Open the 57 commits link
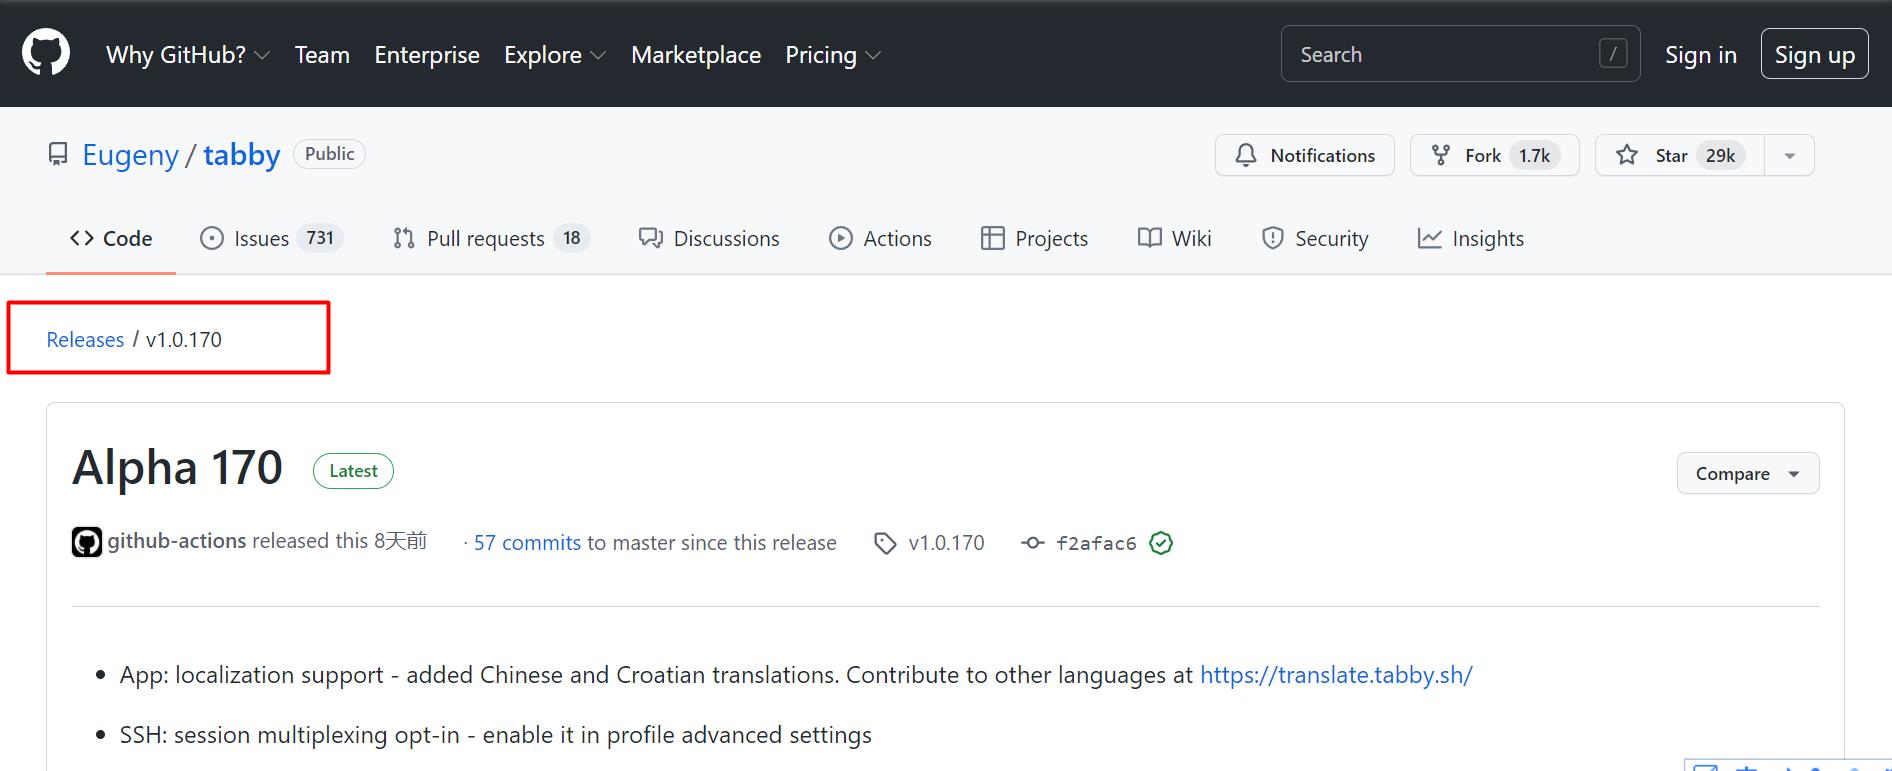Viewport: 1892px width, 771px height. (x=527, y=543)
